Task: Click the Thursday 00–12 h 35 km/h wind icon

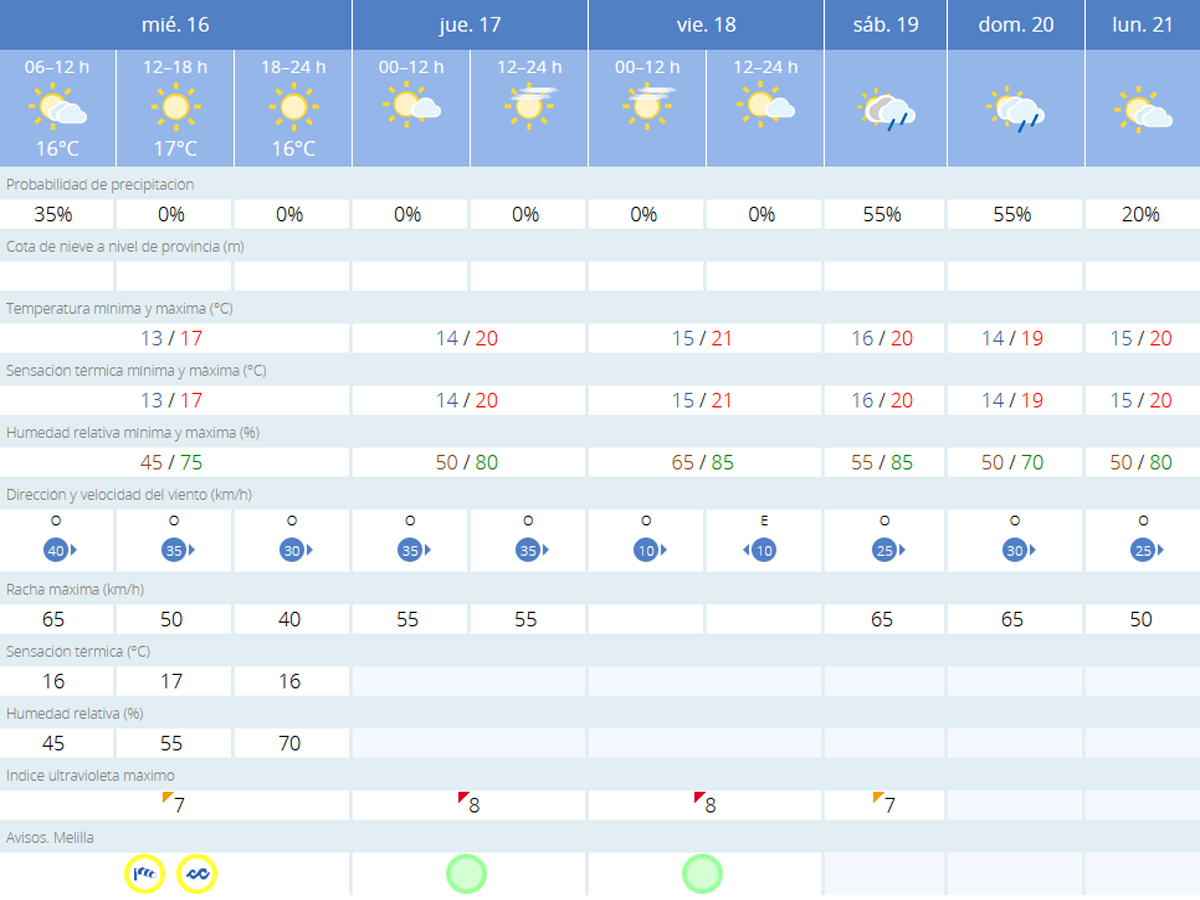Action: coord(412,550)
